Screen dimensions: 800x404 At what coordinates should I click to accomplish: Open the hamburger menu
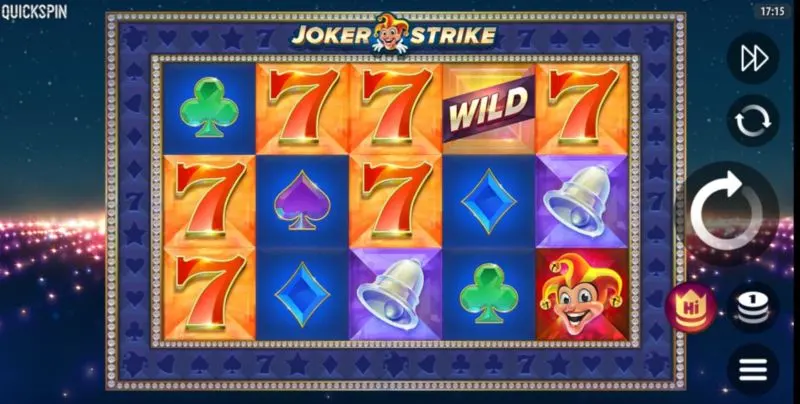pyautogui.click(x=753, y=369)
